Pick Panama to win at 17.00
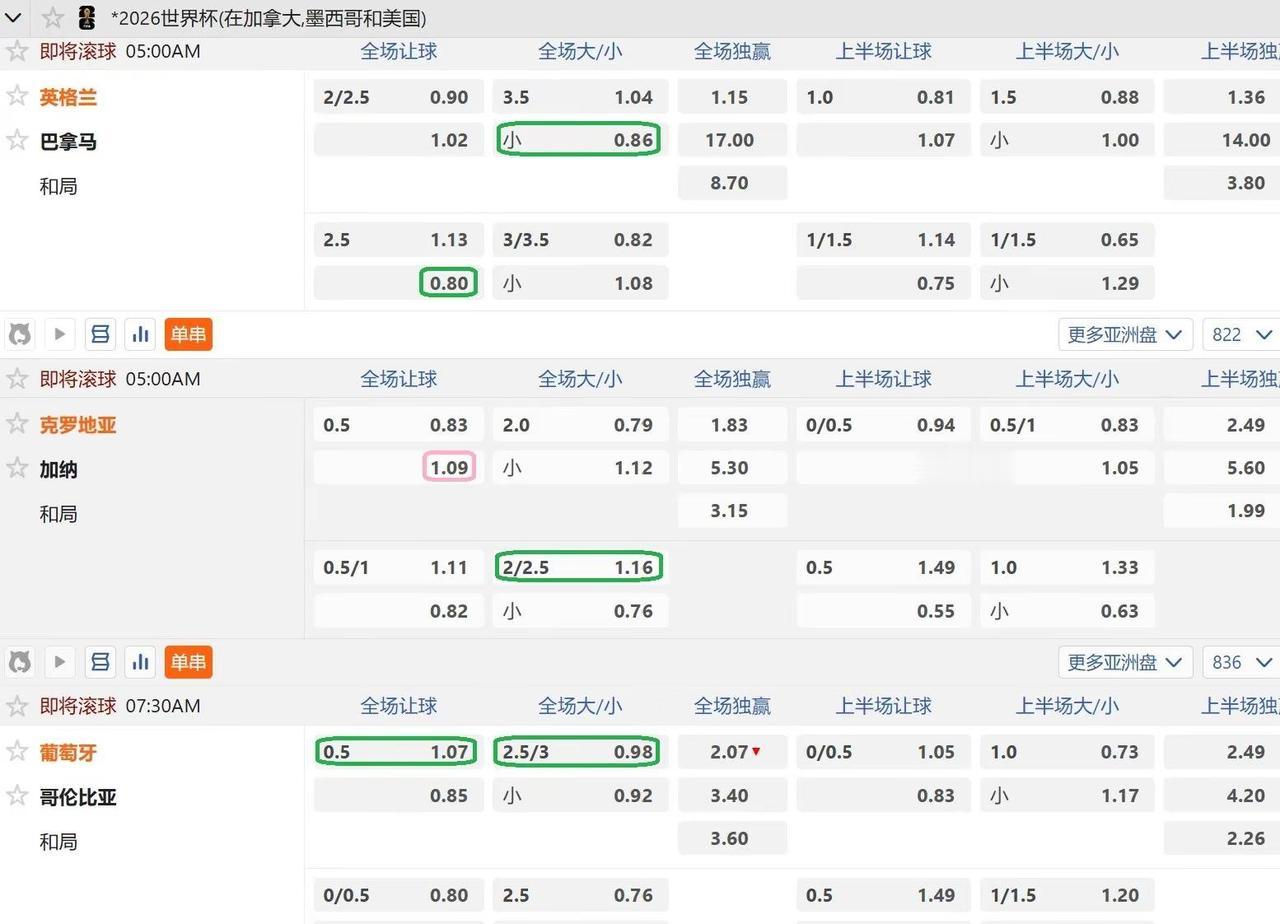The width and height of the screenshot is (1280, 924). [732, 140]
